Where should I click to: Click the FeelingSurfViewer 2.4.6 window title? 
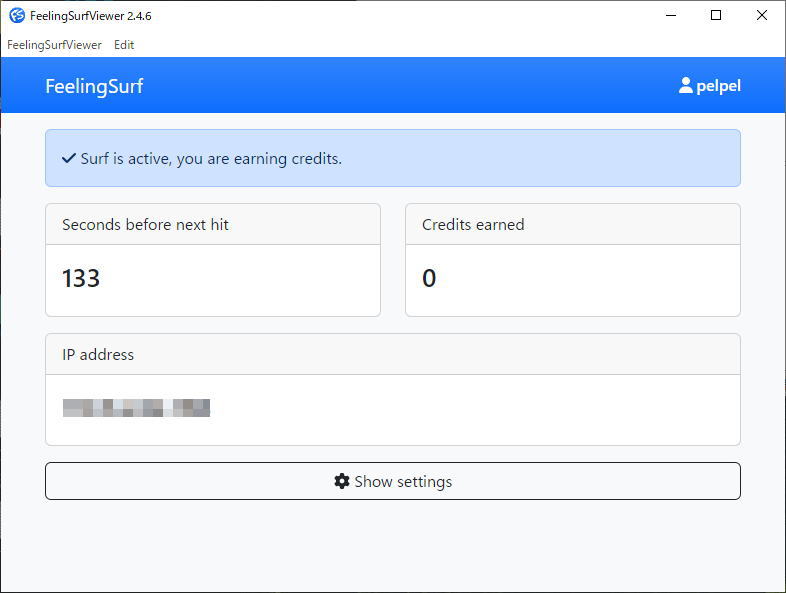click(90, 16)
